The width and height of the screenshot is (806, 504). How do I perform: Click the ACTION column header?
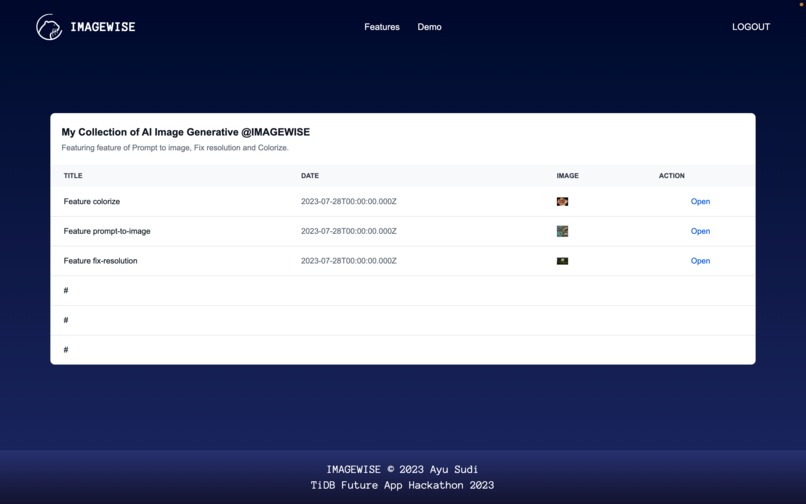[x=672, y=176]
